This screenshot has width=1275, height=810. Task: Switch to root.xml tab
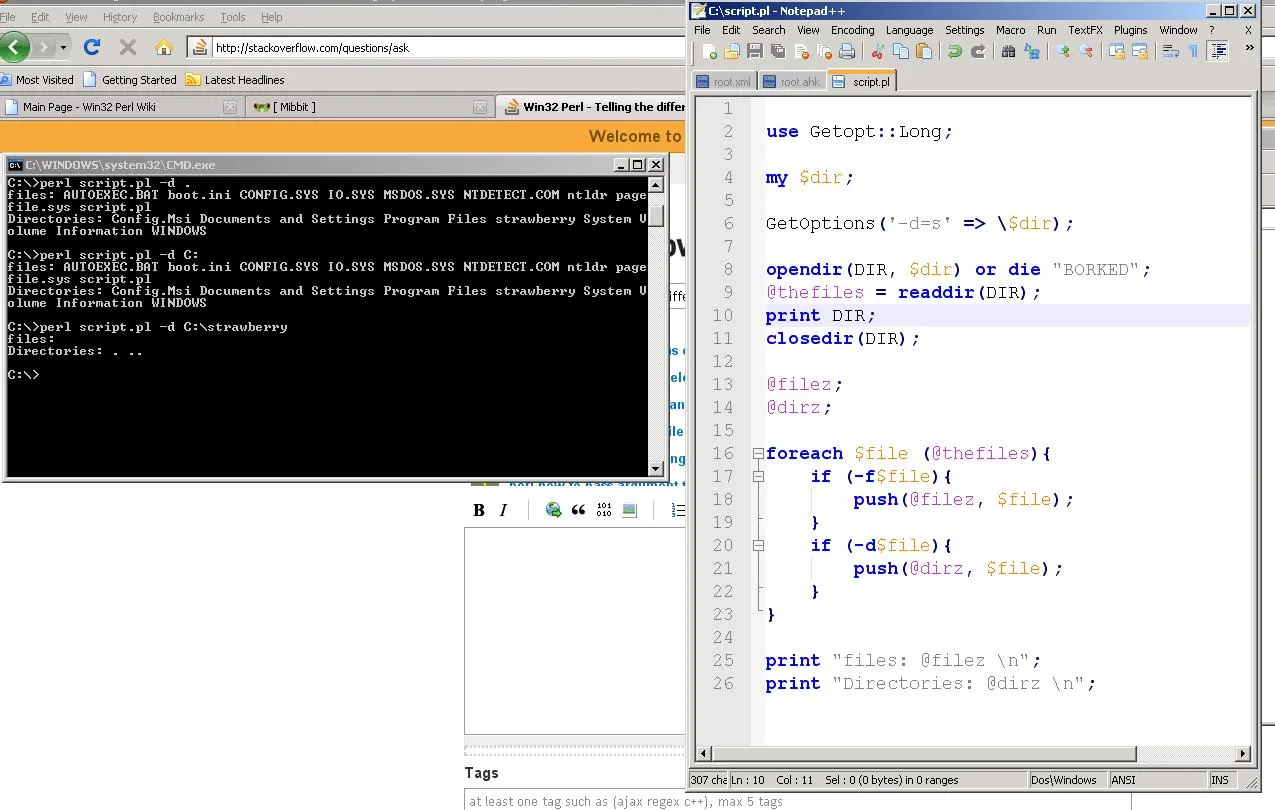pyautogui.click(x=724, y=82)
